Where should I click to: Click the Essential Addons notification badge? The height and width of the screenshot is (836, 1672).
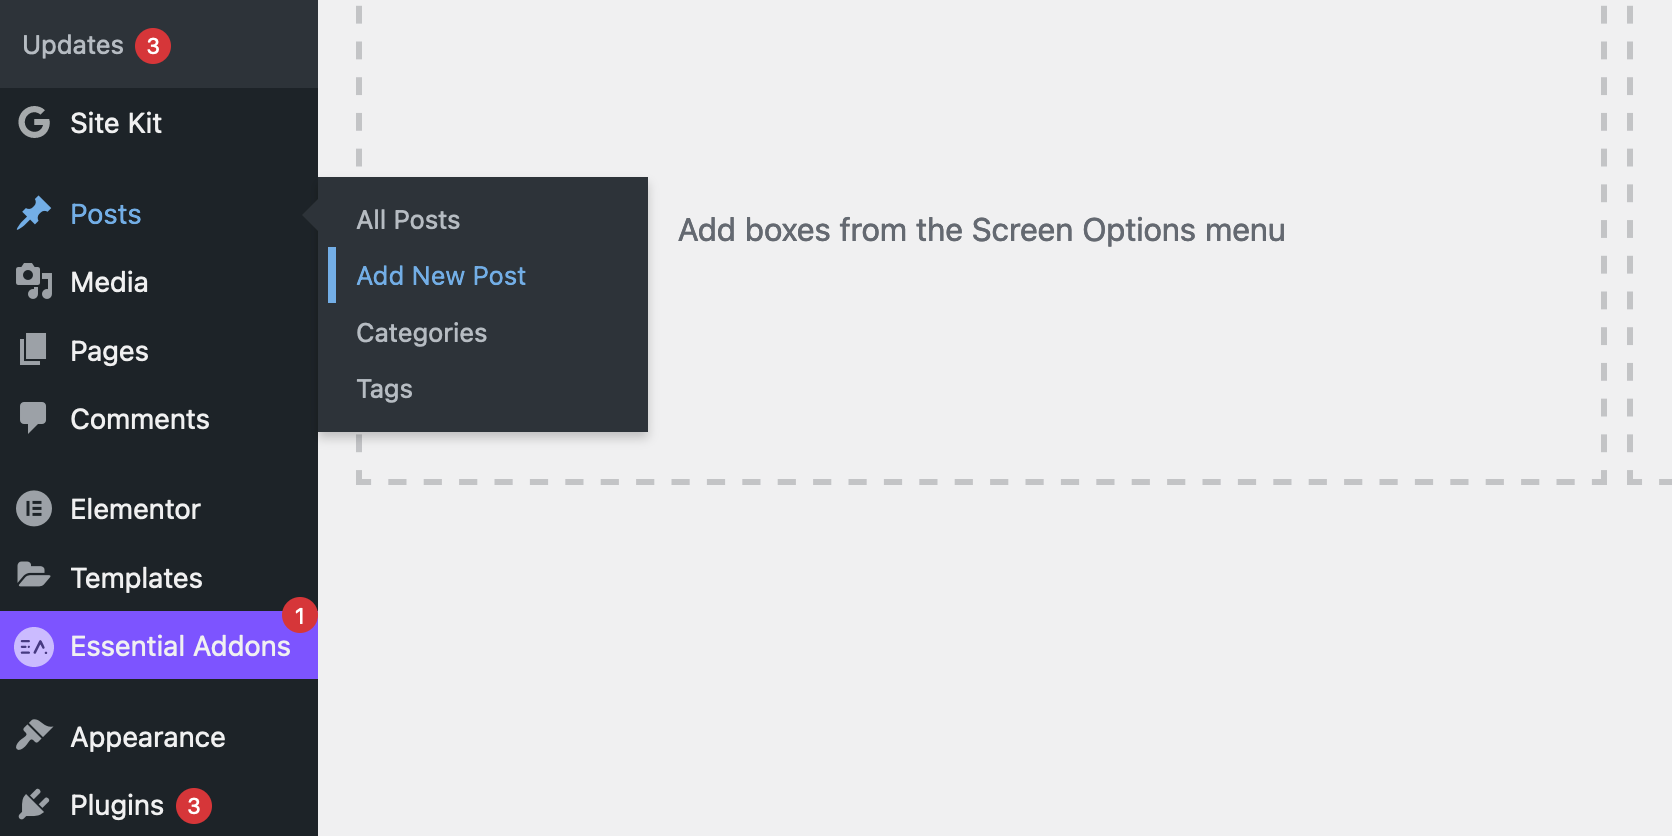click(299, 616)
